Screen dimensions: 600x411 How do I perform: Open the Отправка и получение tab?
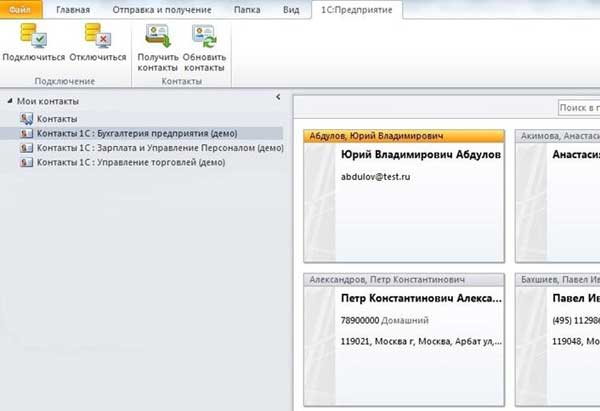pyautogui.click(x=163, y=9)
